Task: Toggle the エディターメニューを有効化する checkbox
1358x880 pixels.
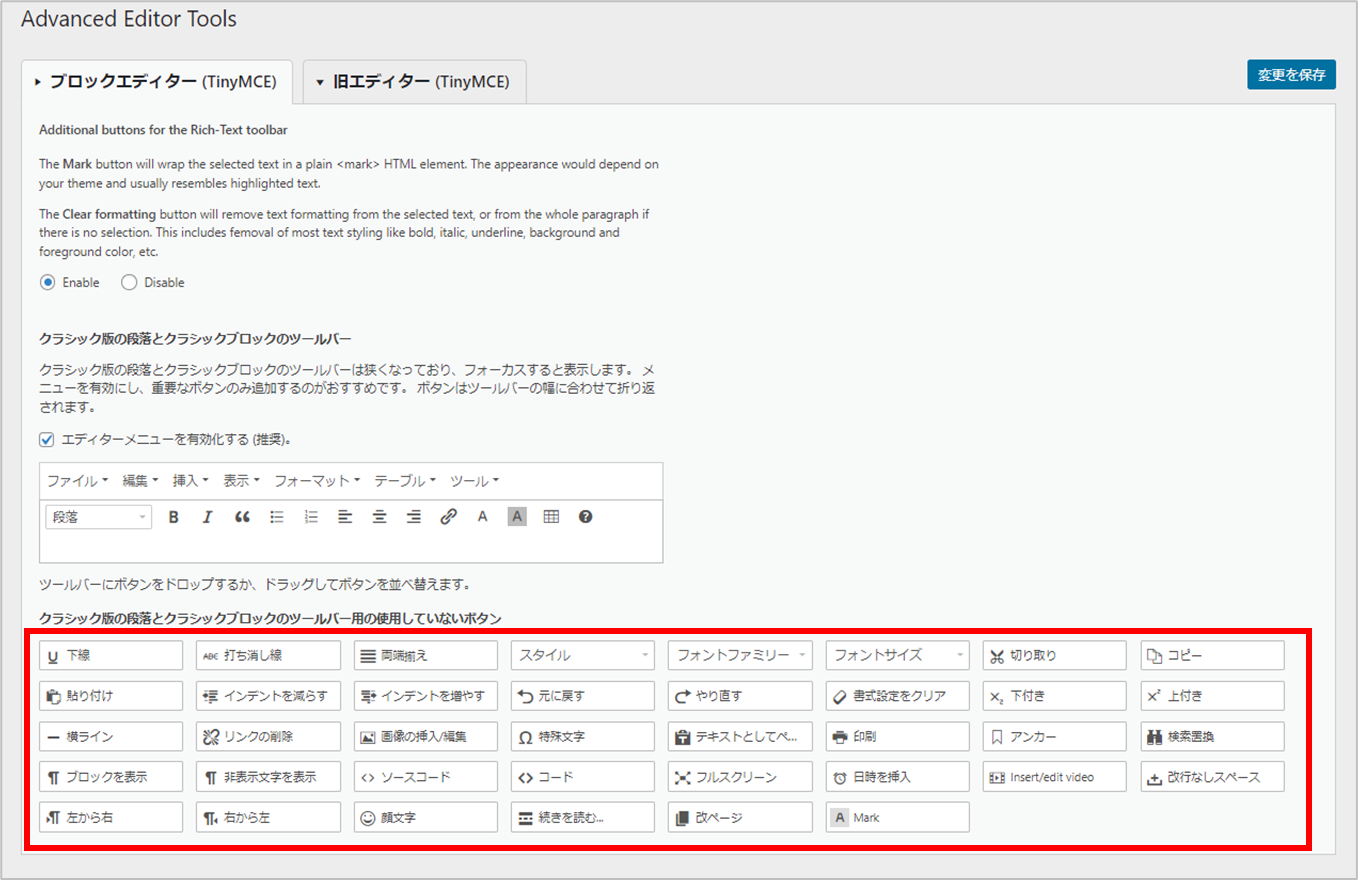Action: tap(46, 439)
